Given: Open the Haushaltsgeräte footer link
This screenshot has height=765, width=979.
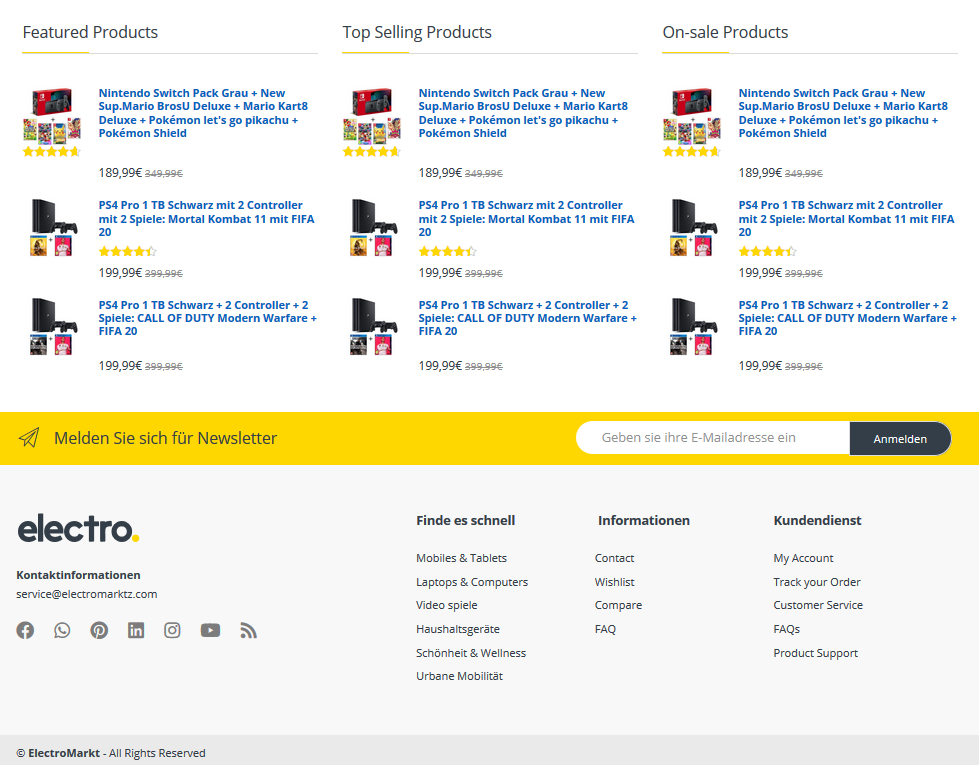Looking at the screenshot, I should (458, 629).
